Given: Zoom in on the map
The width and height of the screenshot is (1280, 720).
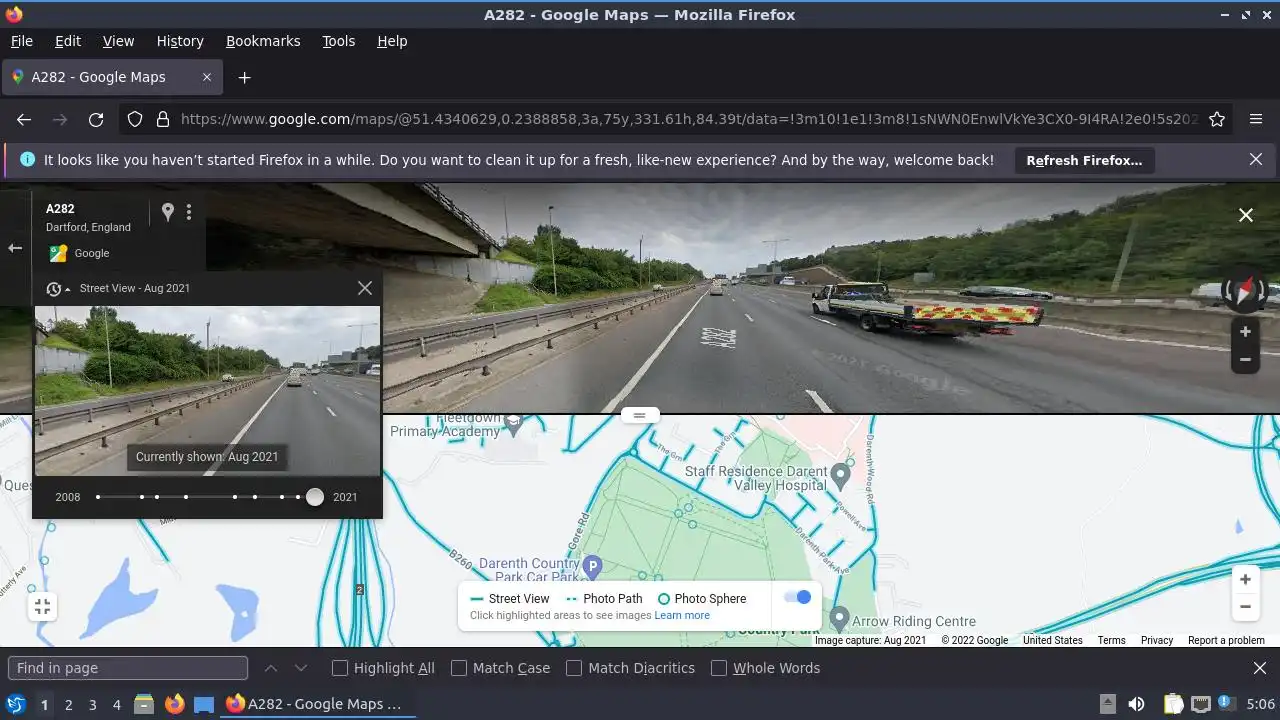Looking at the screenshot, I should pos(1245,580).
